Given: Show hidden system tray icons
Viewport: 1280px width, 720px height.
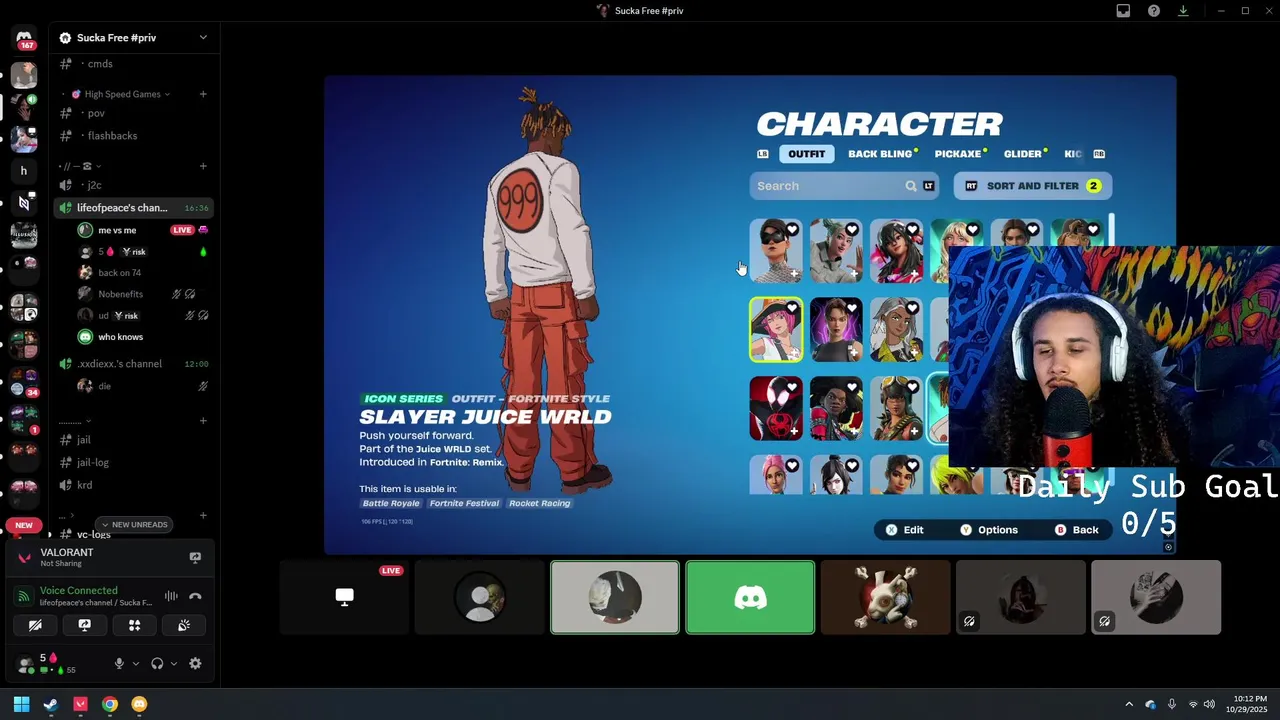Looking at the screenshot, I should pyautogui.click(x=1129, y=704).
